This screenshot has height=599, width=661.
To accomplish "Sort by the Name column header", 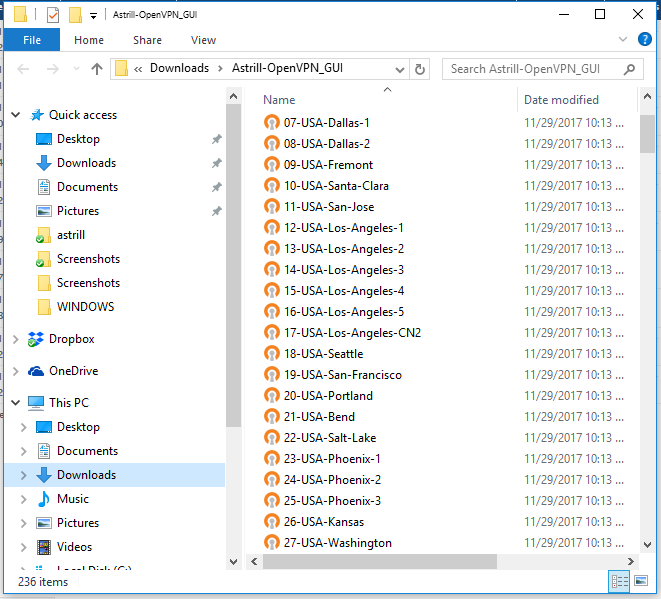I will coord(279,100).
